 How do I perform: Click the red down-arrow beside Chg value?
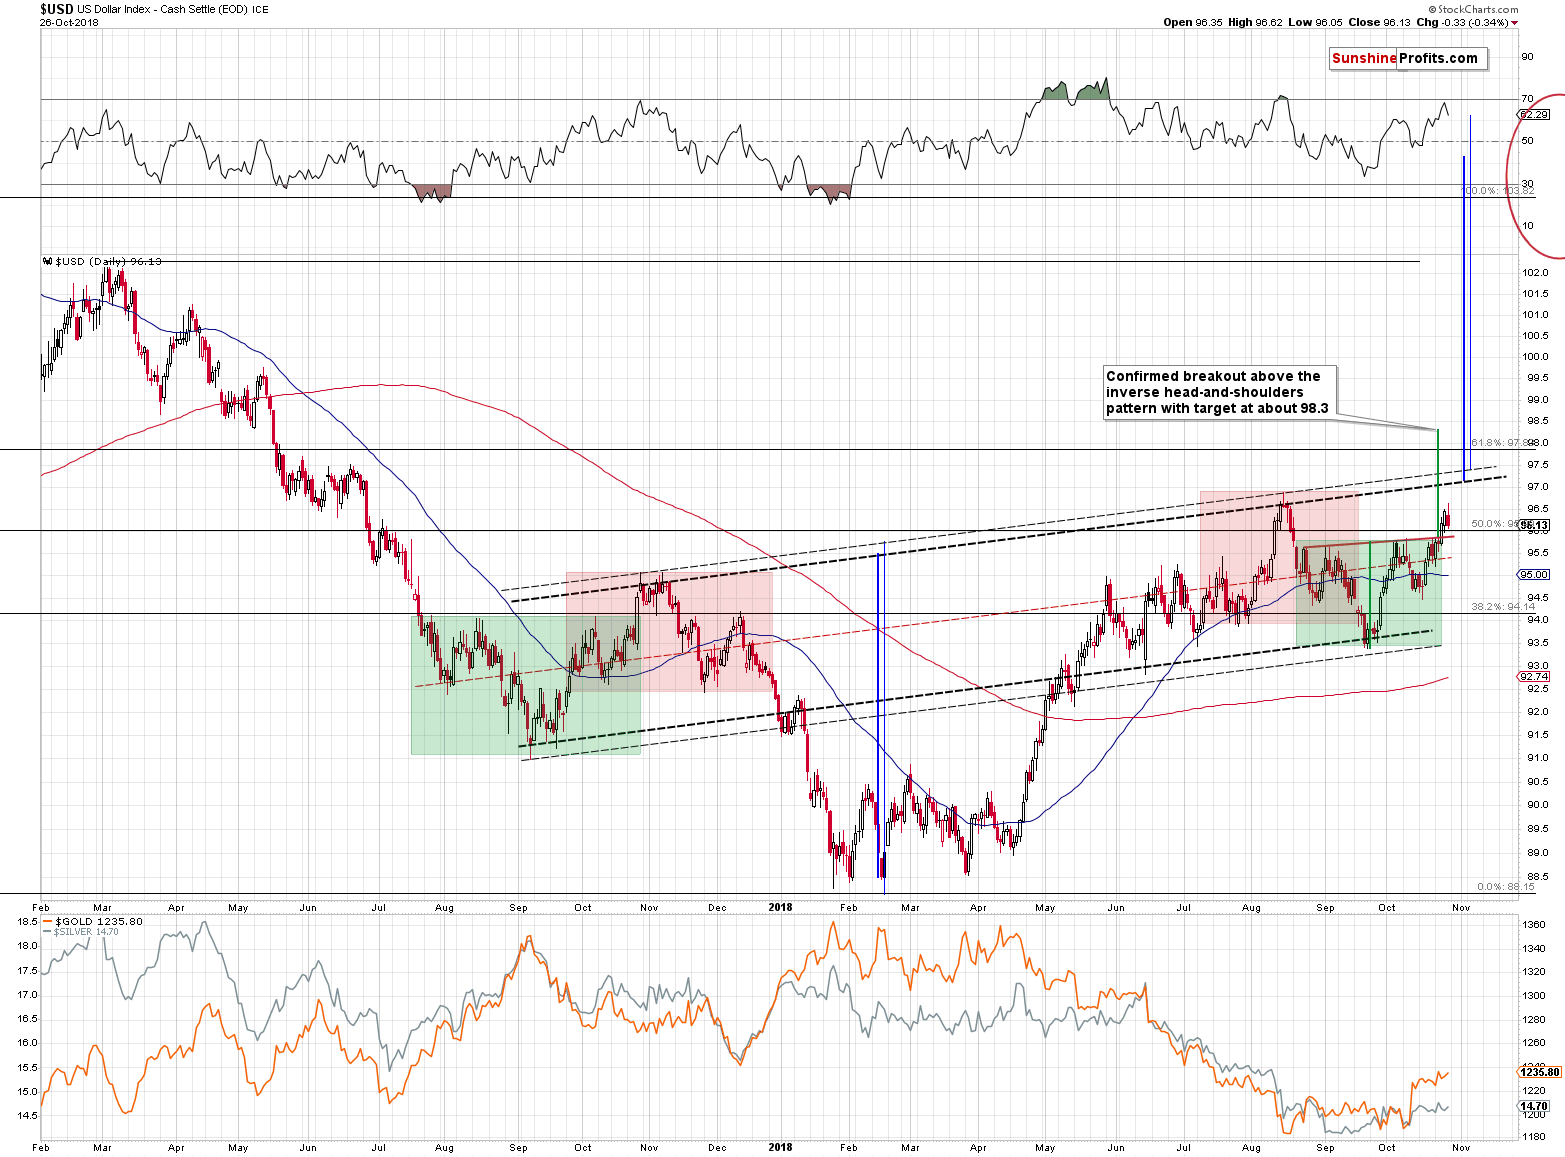[x=1515, y=23]
